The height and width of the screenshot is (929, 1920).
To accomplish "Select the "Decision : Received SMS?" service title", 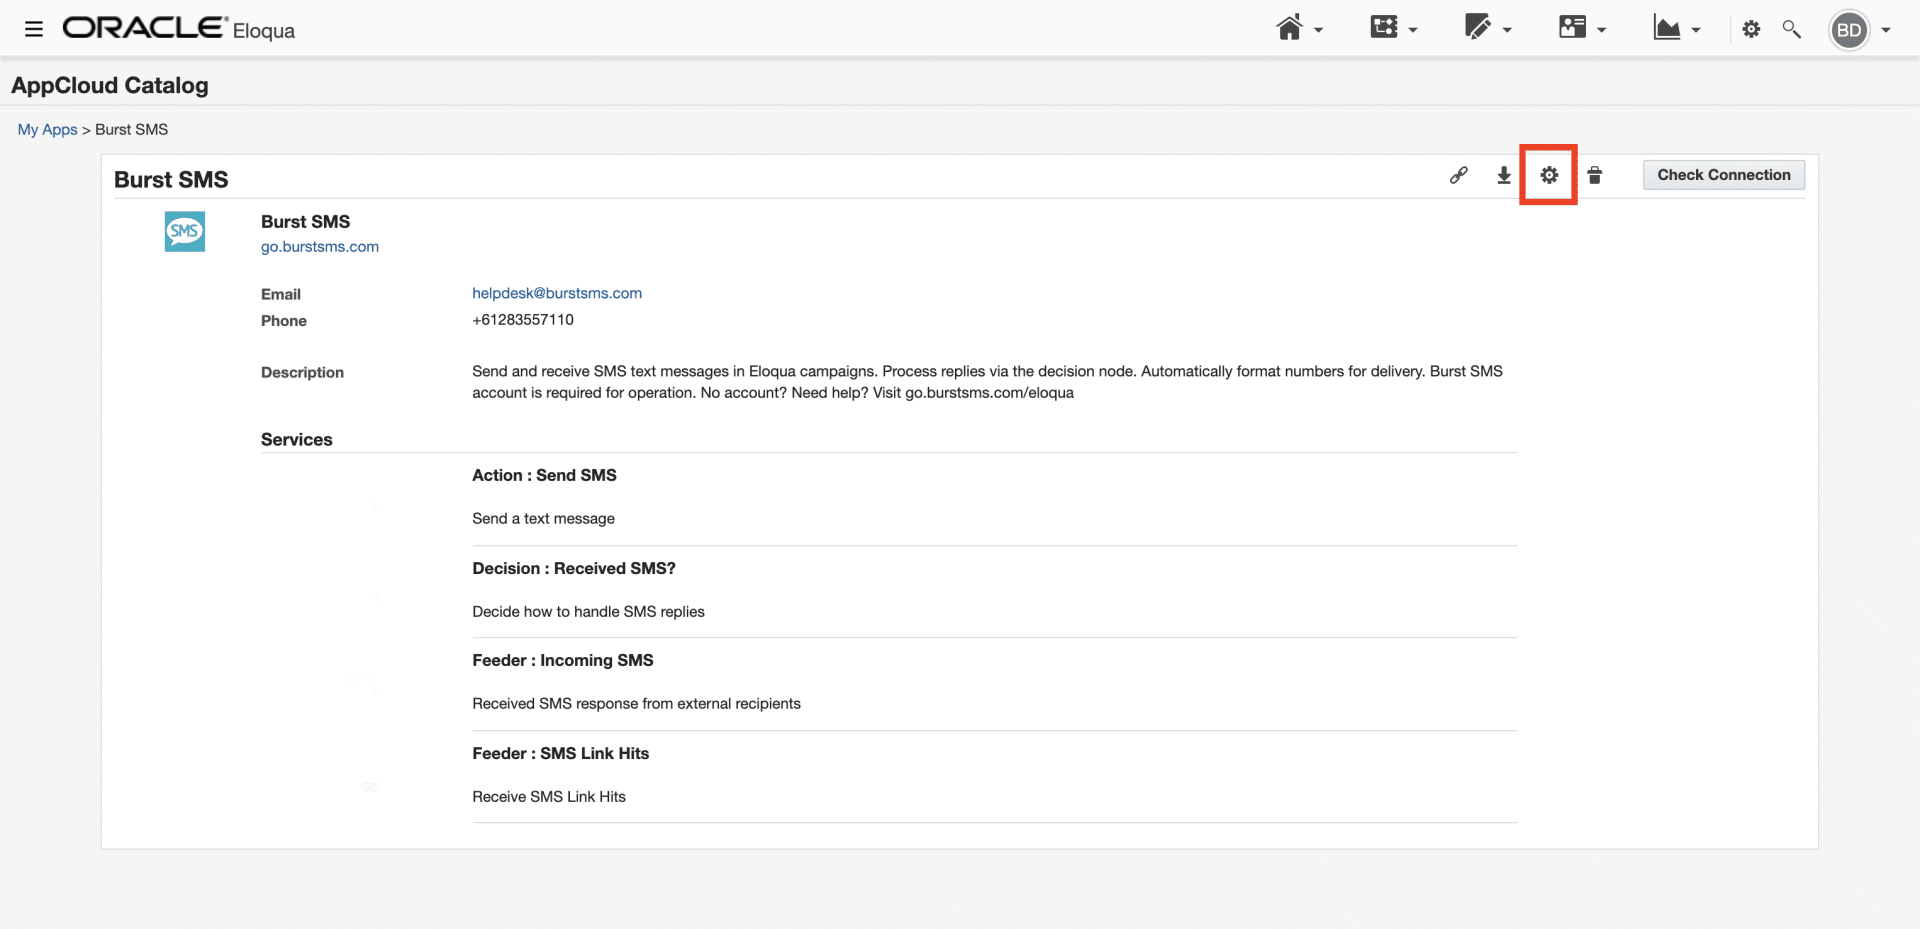I will [x=574, y=568].
